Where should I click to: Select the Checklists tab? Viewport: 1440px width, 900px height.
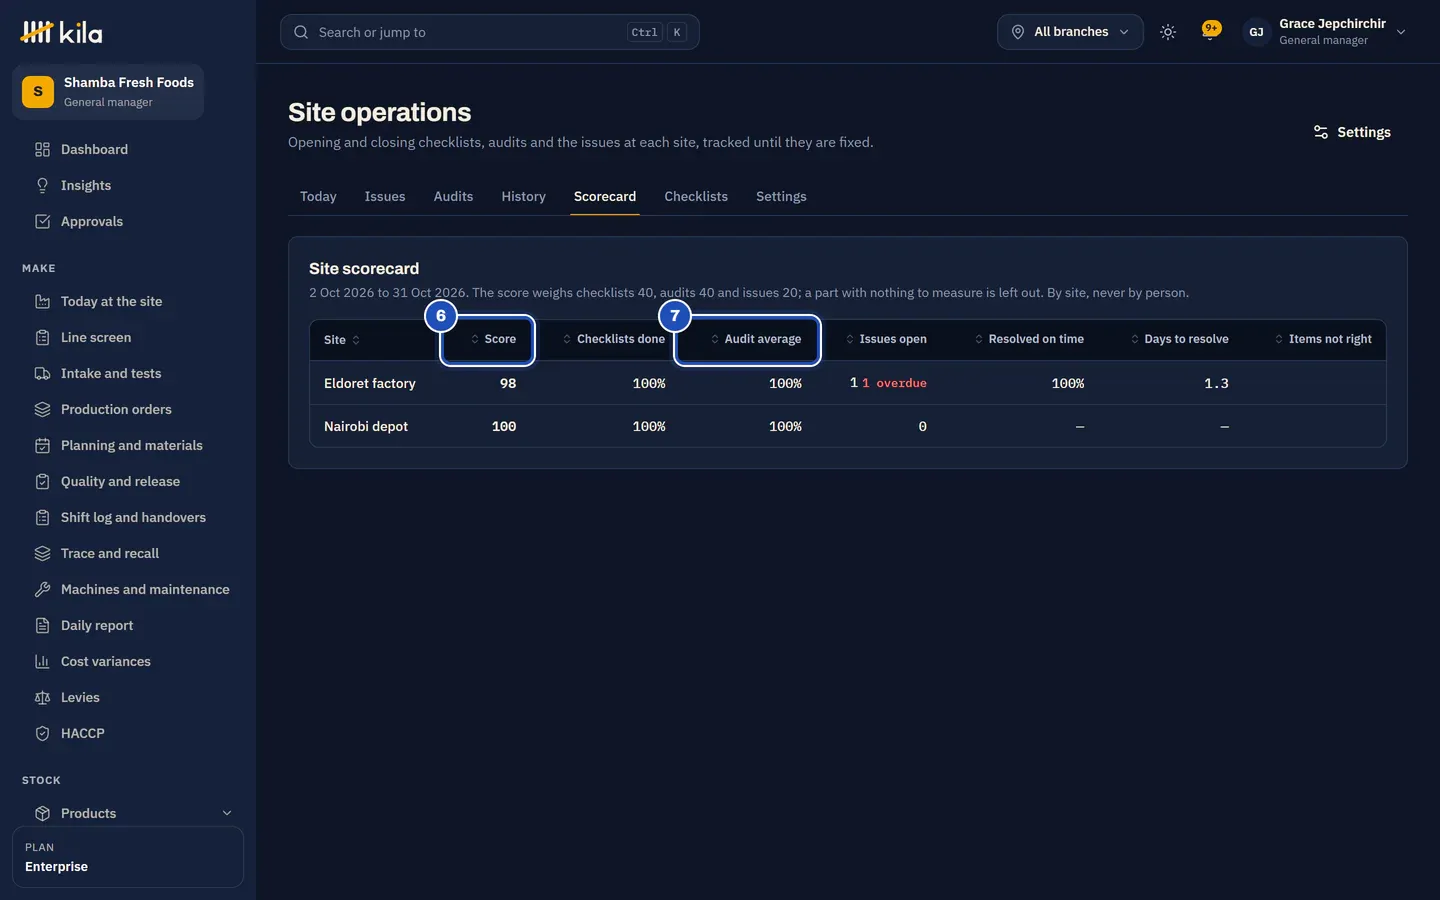[696, 197]
